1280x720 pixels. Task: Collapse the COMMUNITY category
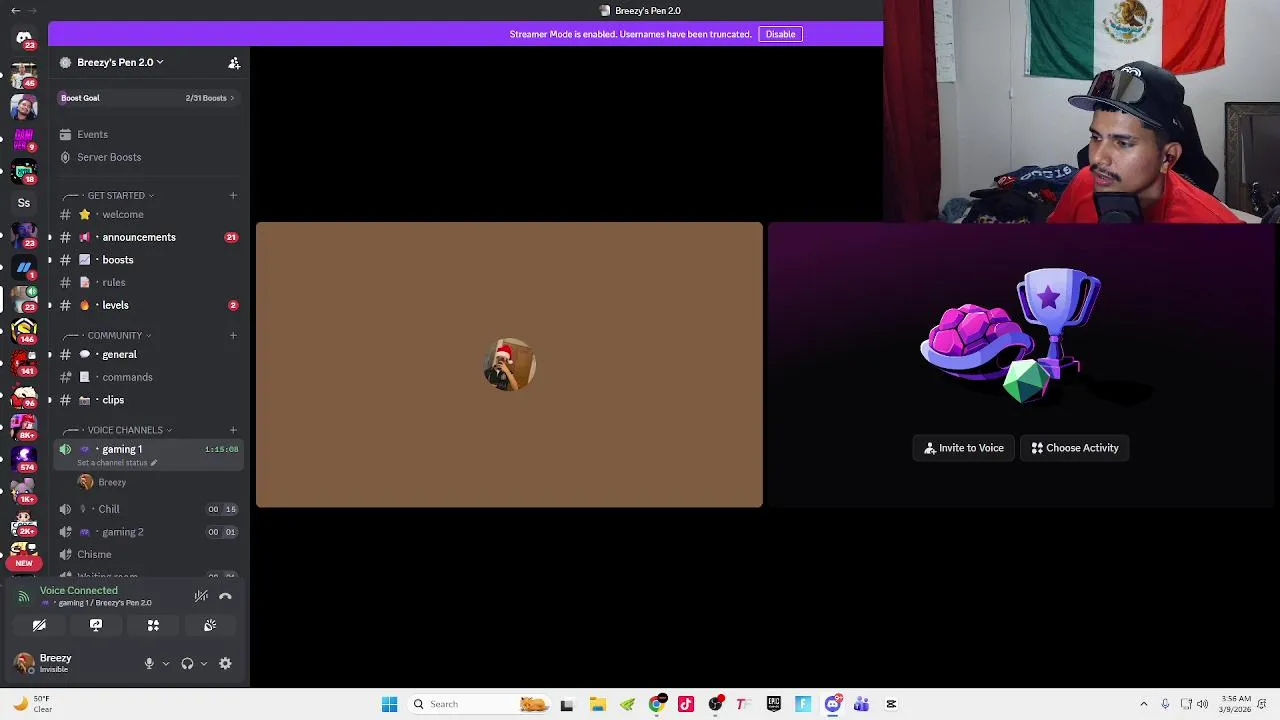[118, 335]
